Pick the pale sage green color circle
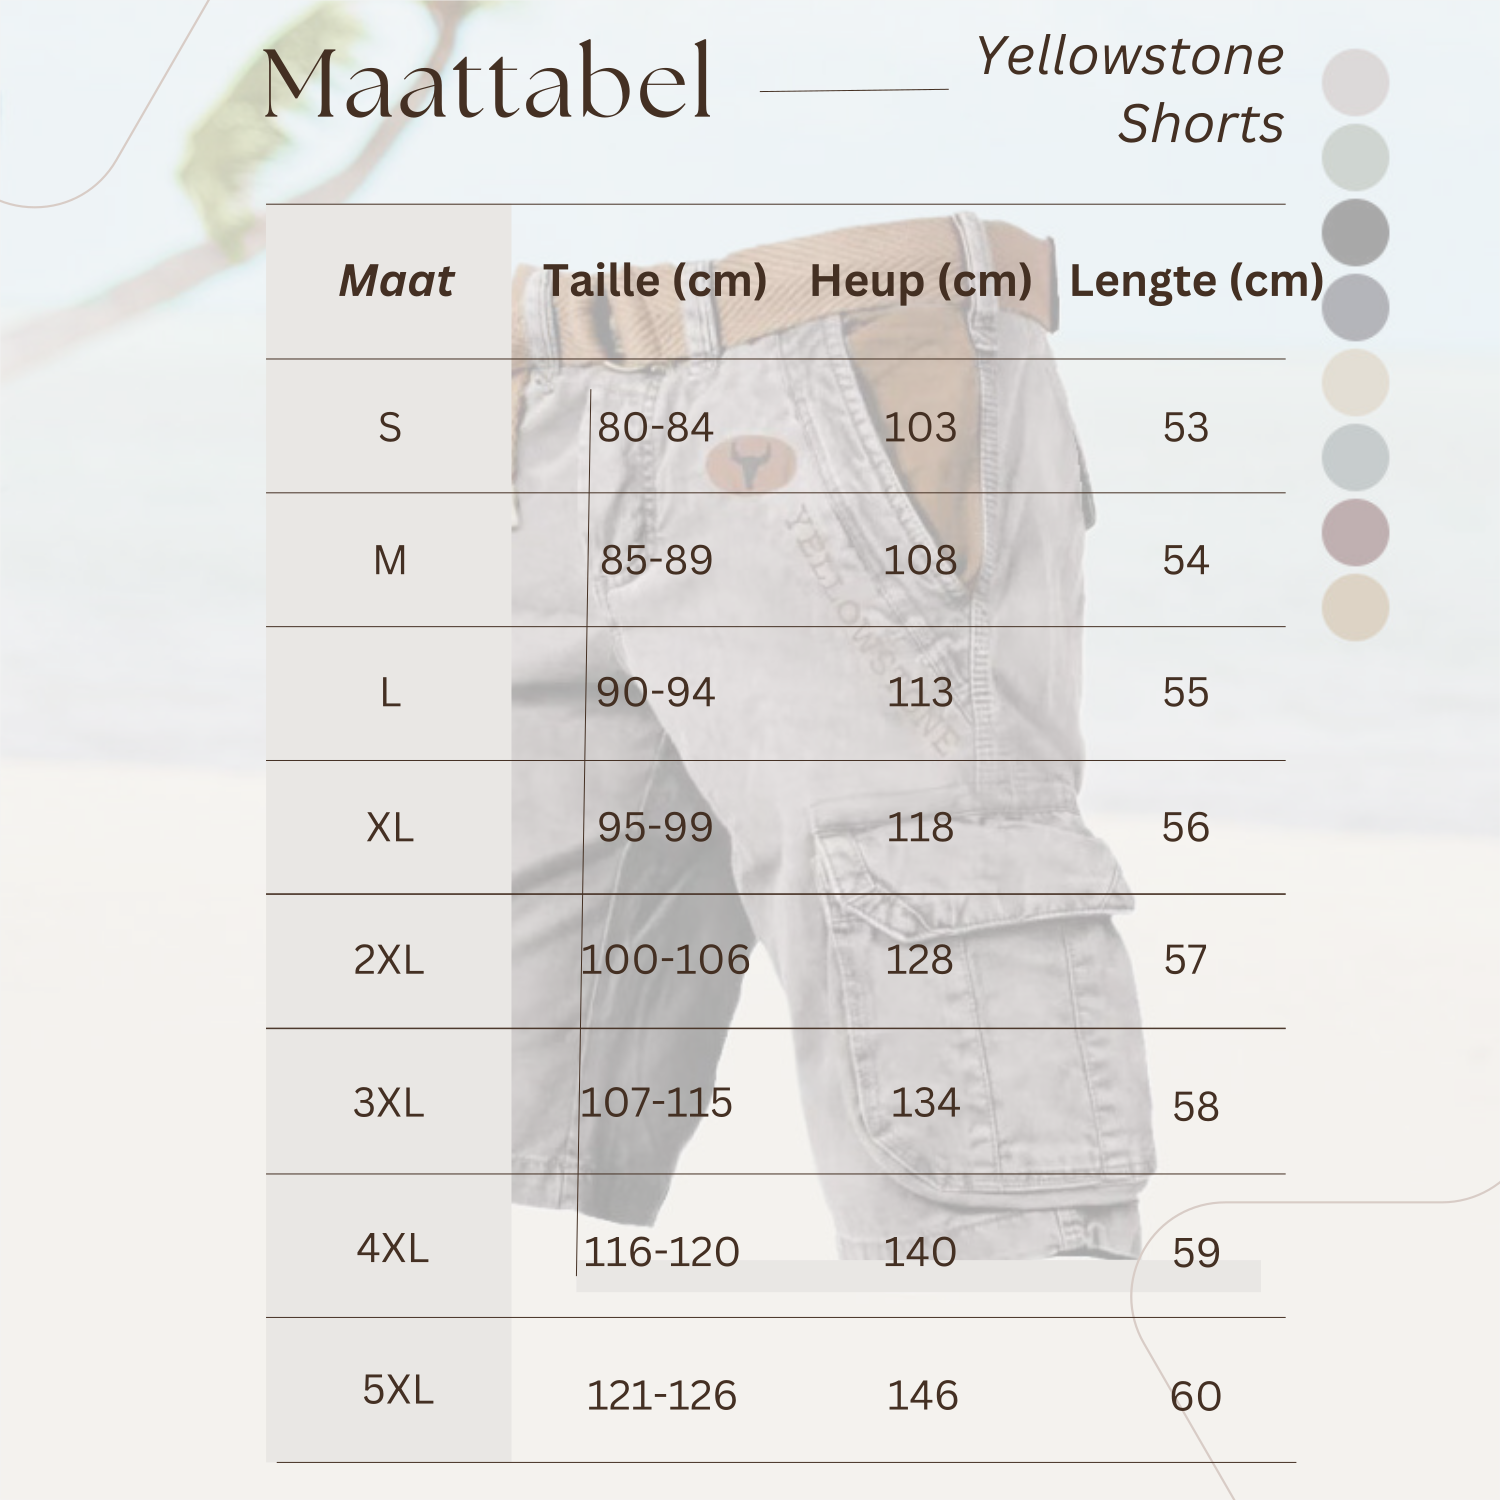 point(1355,157)
